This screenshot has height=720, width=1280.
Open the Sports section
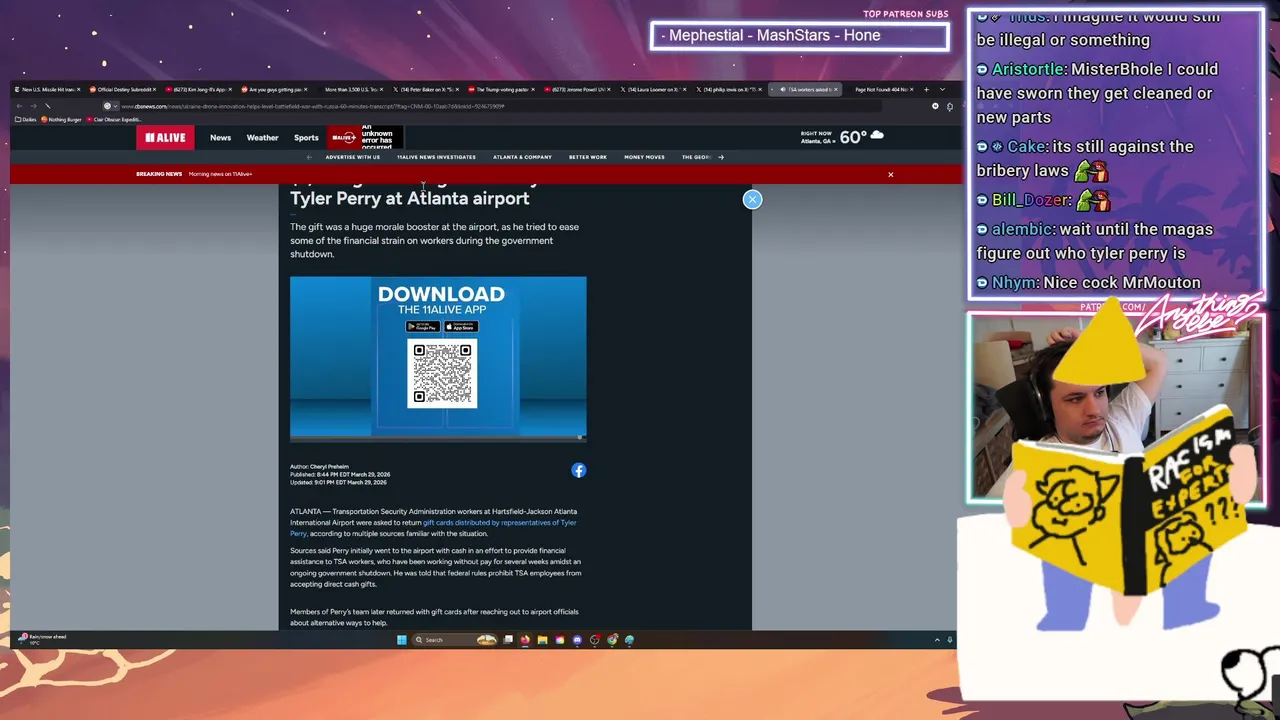point(306,138)
